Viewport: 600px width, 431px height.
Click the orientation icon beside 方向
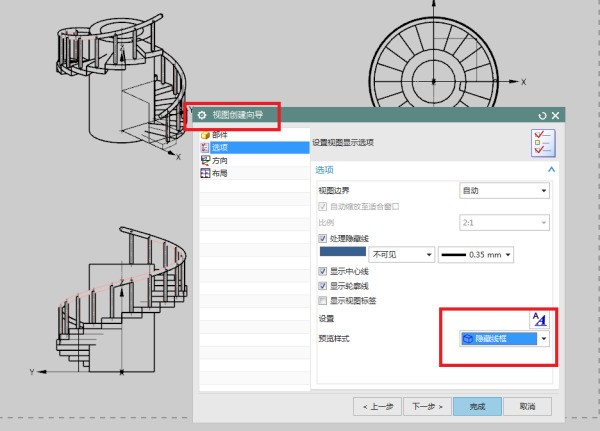(x=205, y=160)
